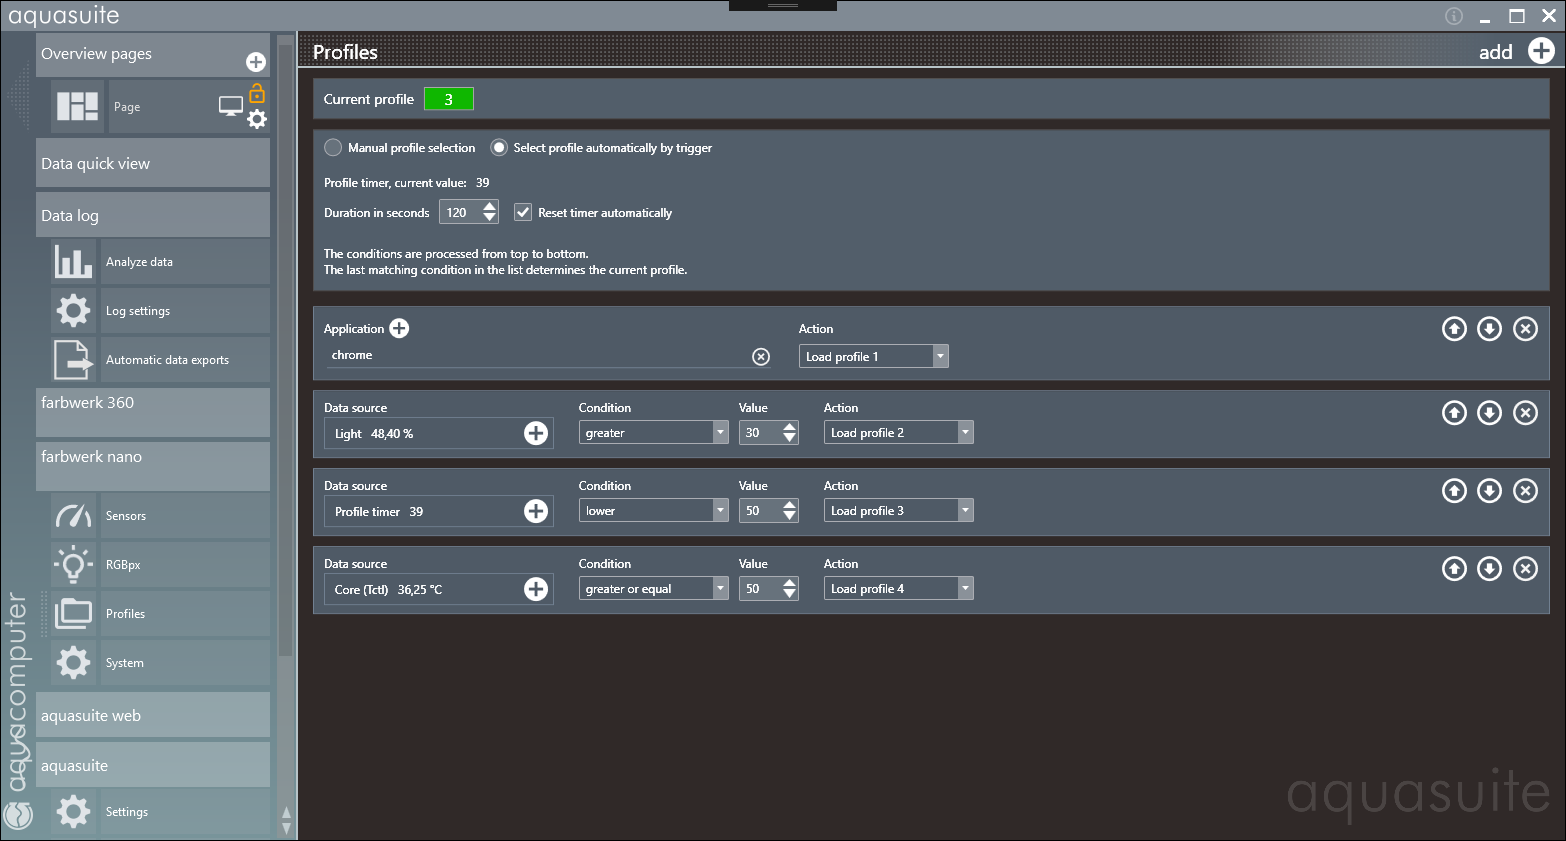This screenshot has width=1566, height=841.
Task: Toggle Reset timer automatically checkbox
Action: [522, 212]
